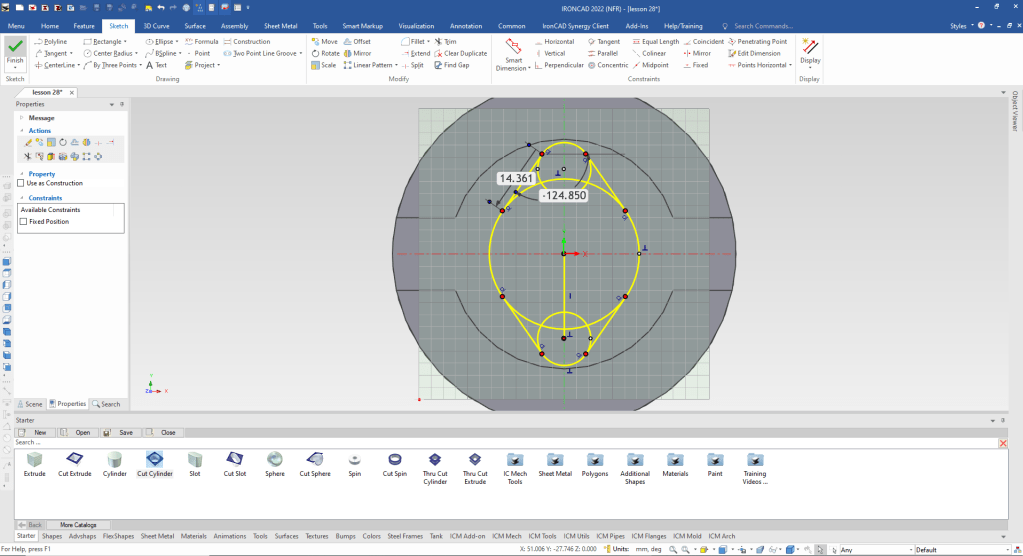Viewport: 1023px width, 556px height.
Task: Select the Polyline drawing tool
Action: click(54, 42)
